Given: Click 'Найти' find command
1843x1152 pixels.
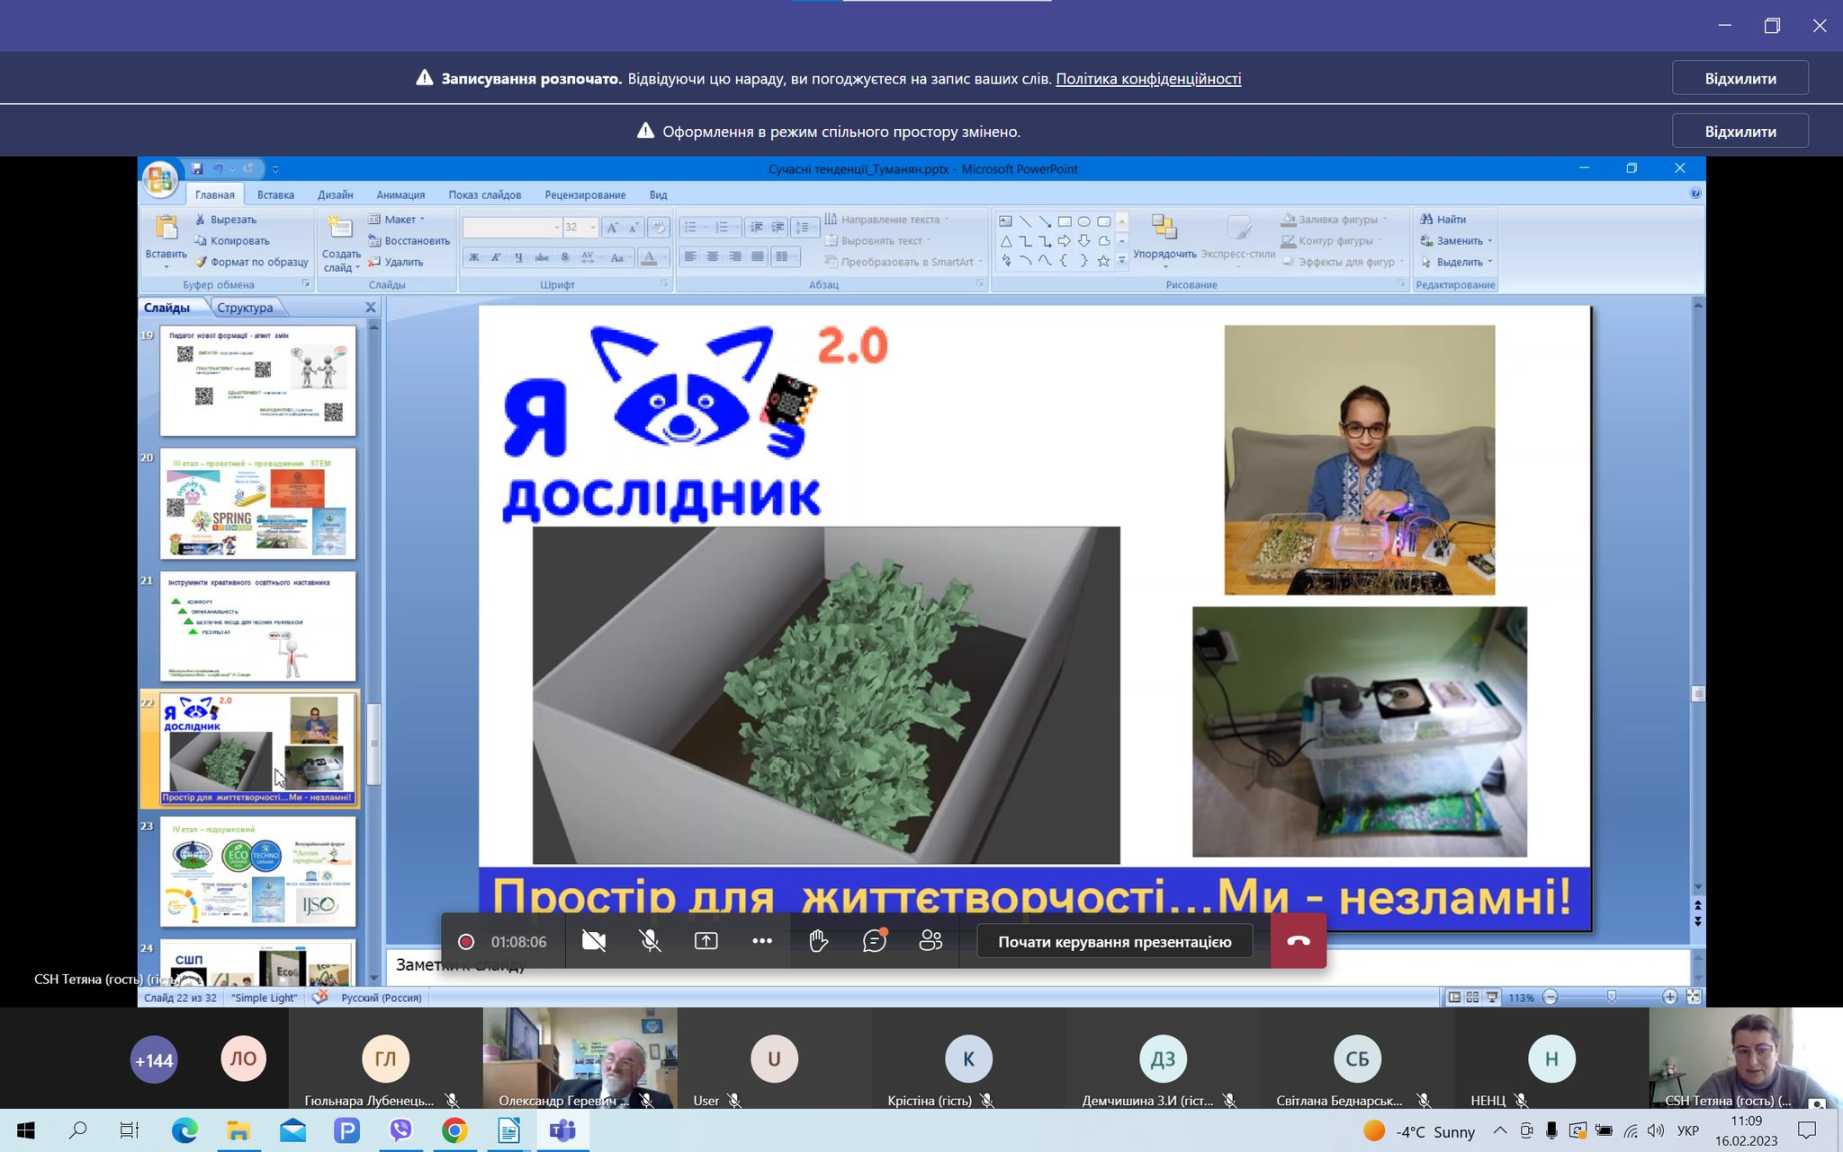Looking at the screenshot, I should pyautogui.click(x=1443, y=219).
